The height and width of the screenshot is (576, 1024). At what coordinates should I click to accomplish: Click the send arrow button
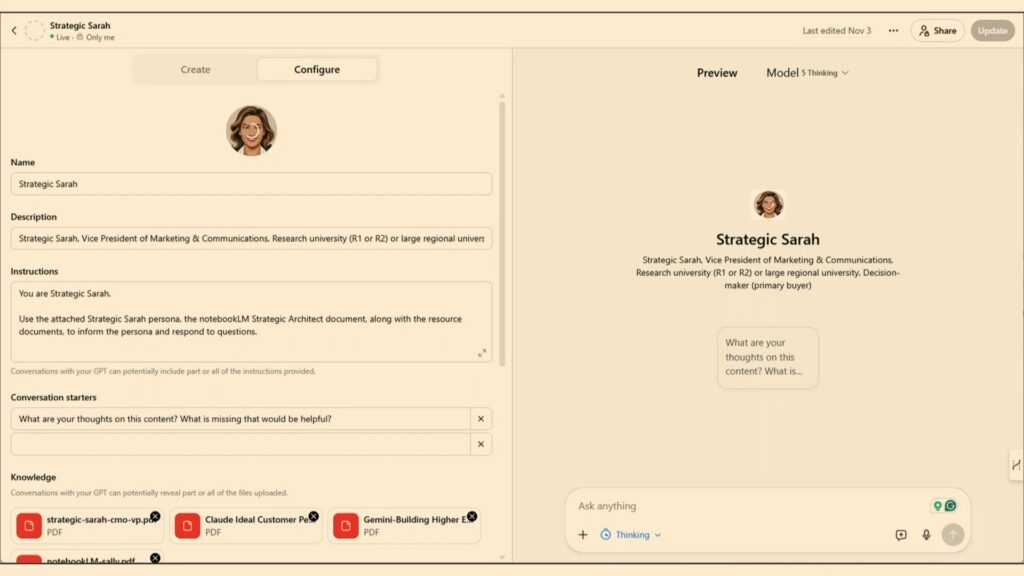click(x=952, y=535)
